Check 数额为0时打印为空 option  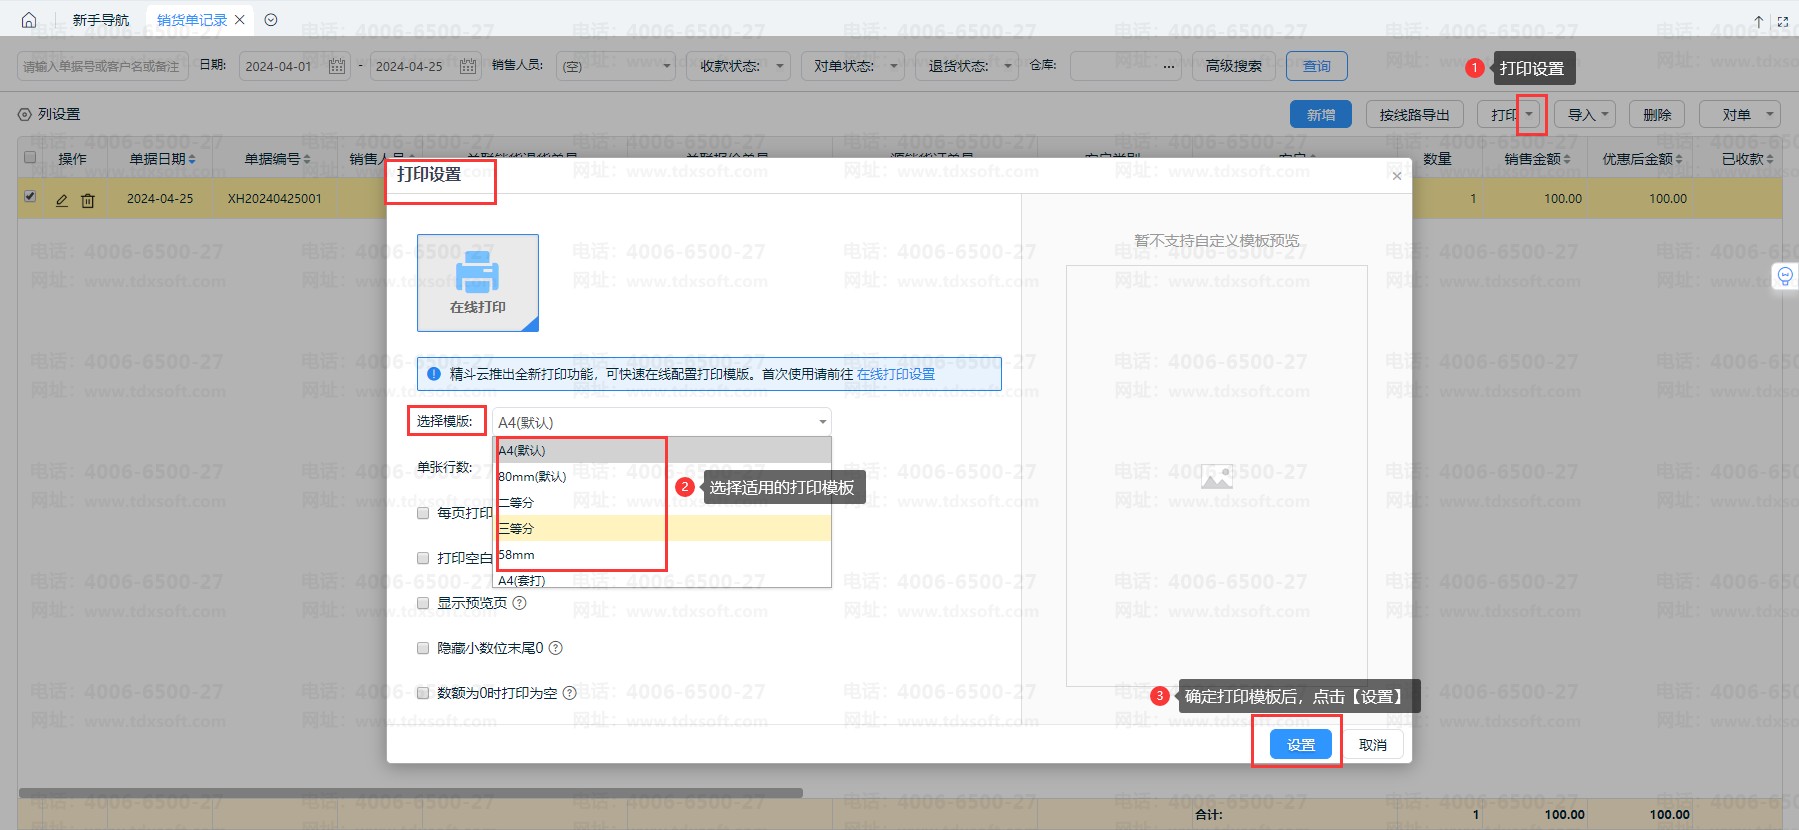[x=423, y=693]
